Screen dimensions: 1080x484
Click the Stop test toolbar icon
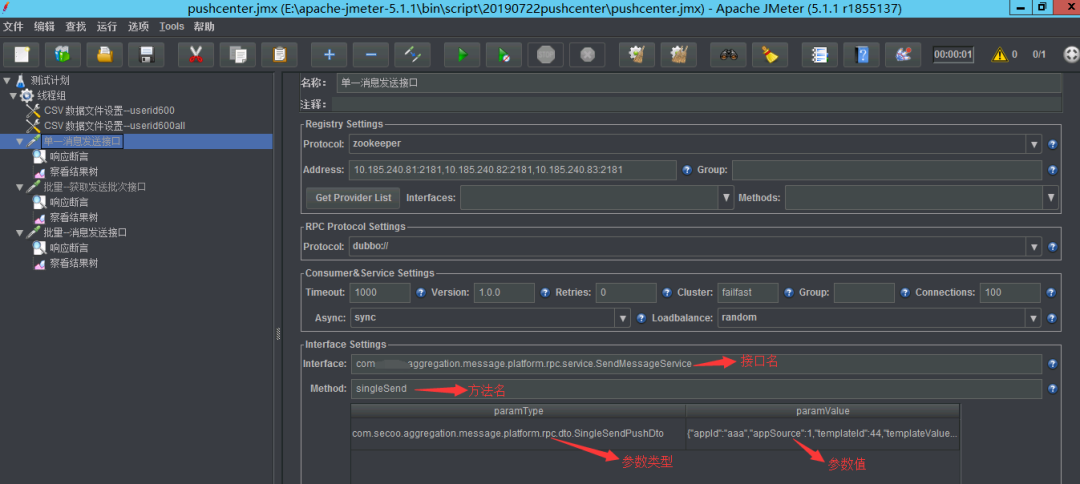click(546, 54)
